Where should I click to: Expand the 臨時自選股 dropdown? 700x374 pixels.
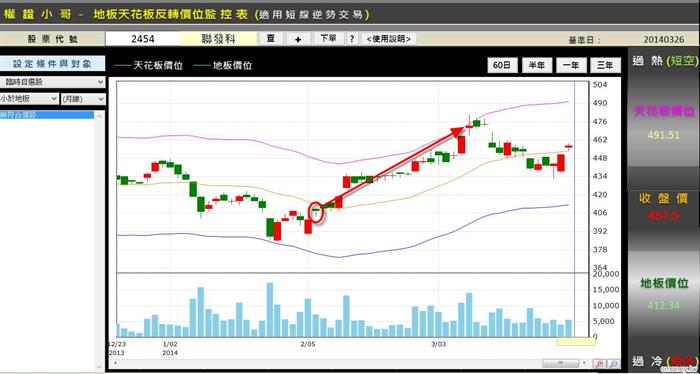(x=52, y=82)
